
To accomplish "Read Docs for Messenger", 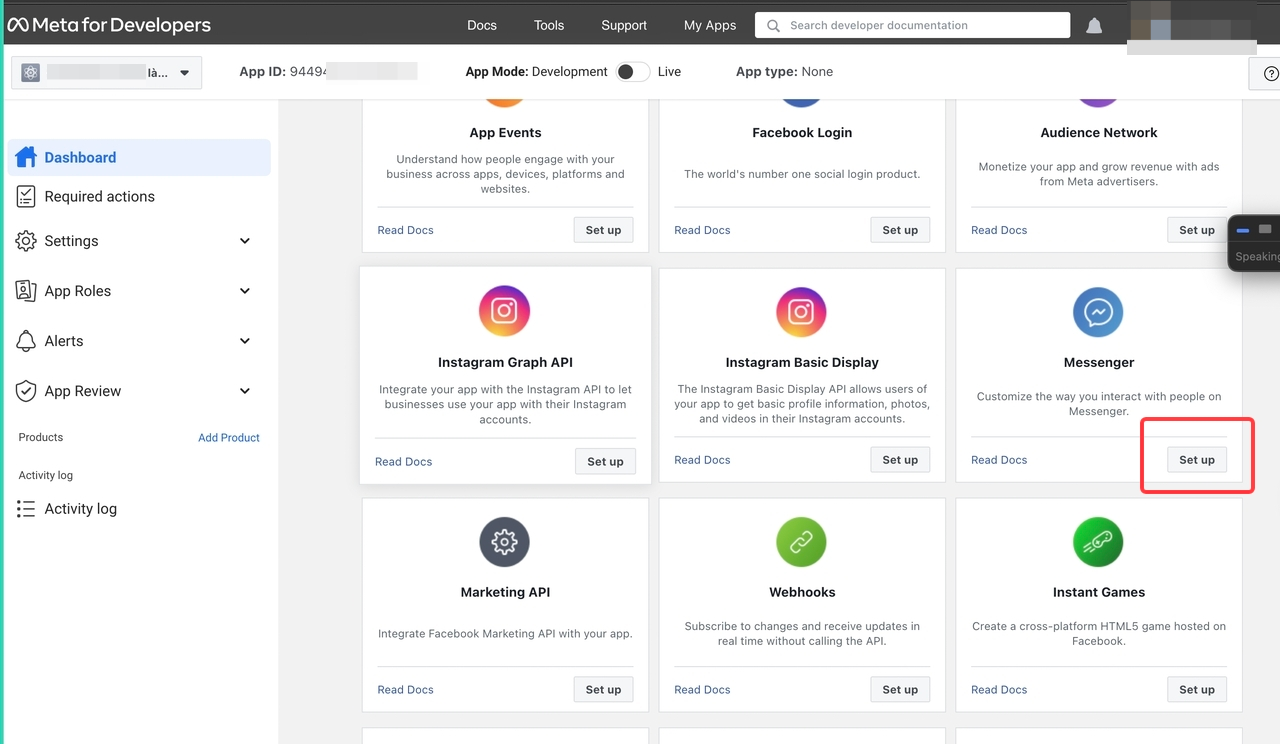I will pos(999,460).
